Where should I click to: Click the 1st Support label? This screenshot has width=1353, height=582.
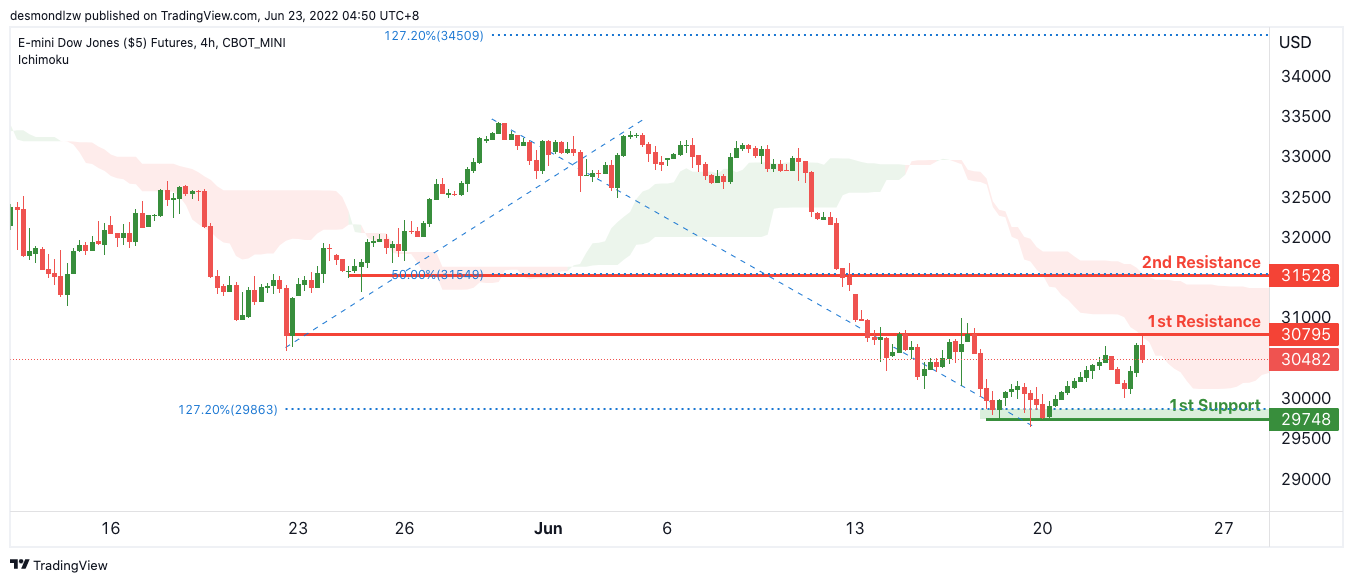click(x=1214, y=406)
